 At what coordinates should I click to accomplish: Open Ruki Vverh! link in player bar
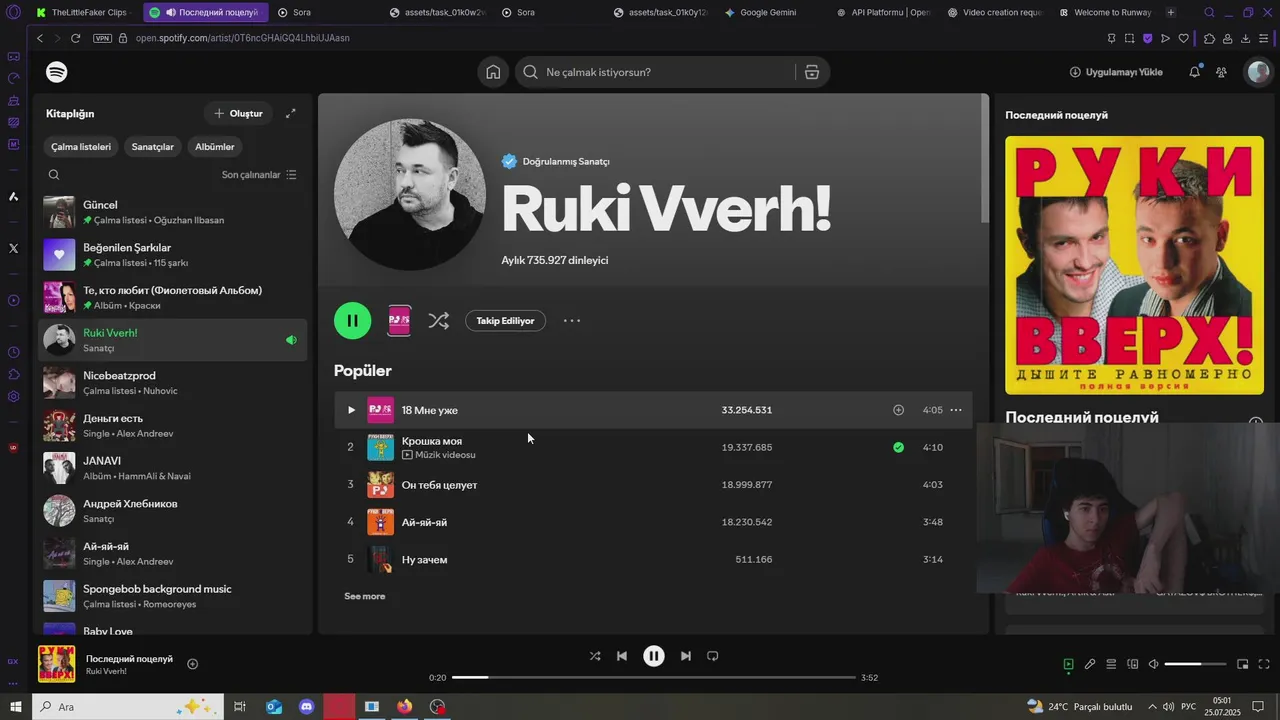[x=106, y=671]
